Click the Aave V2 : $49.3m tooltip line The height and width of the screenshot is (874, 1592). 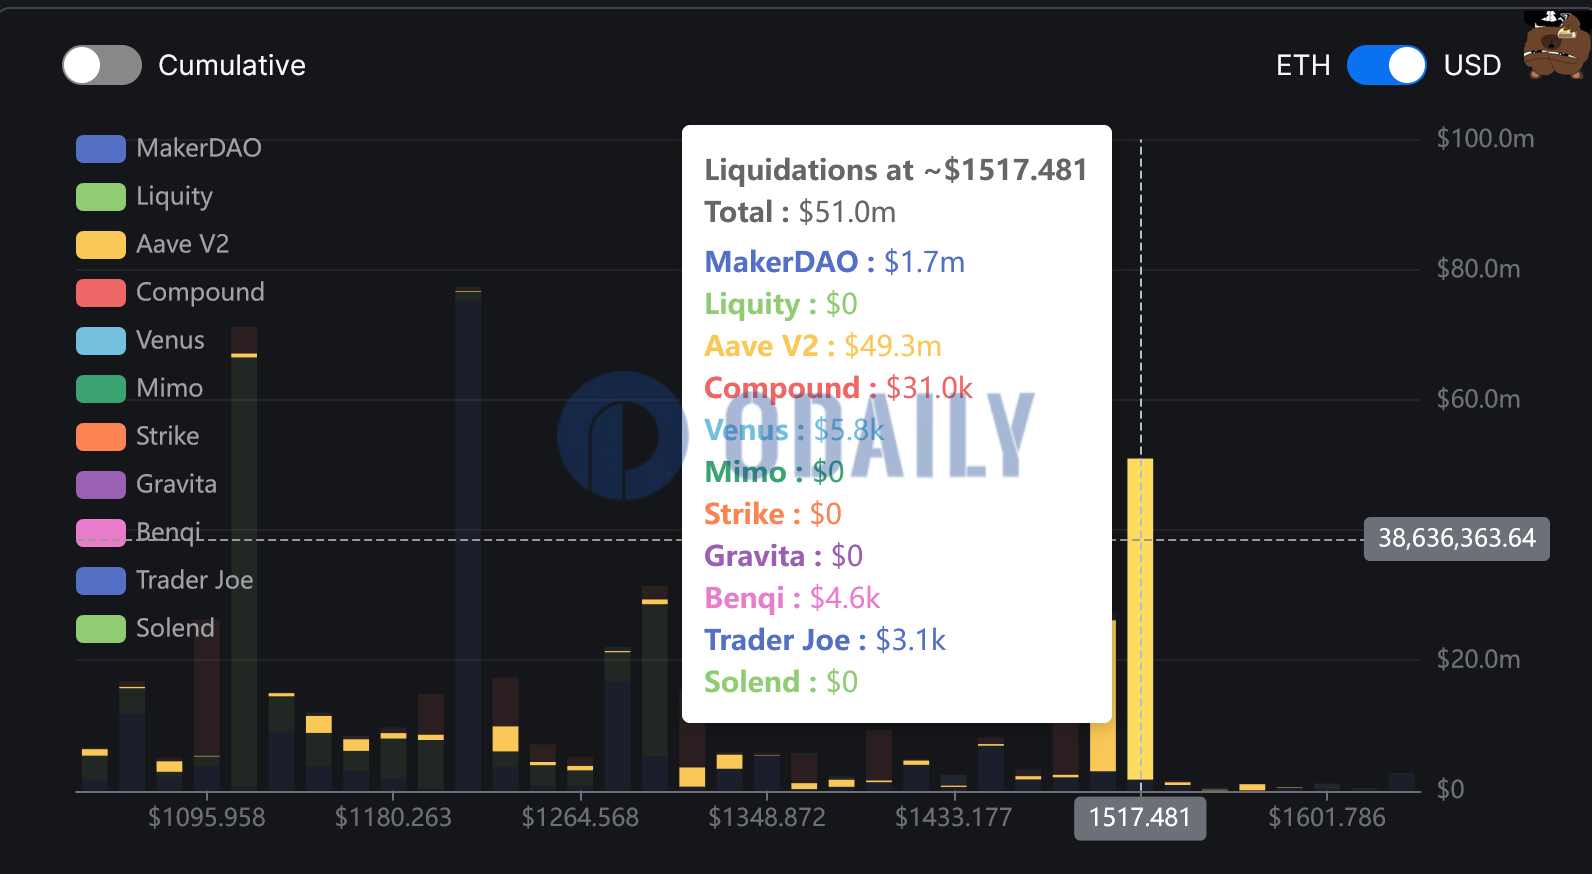tap(823, 346)
